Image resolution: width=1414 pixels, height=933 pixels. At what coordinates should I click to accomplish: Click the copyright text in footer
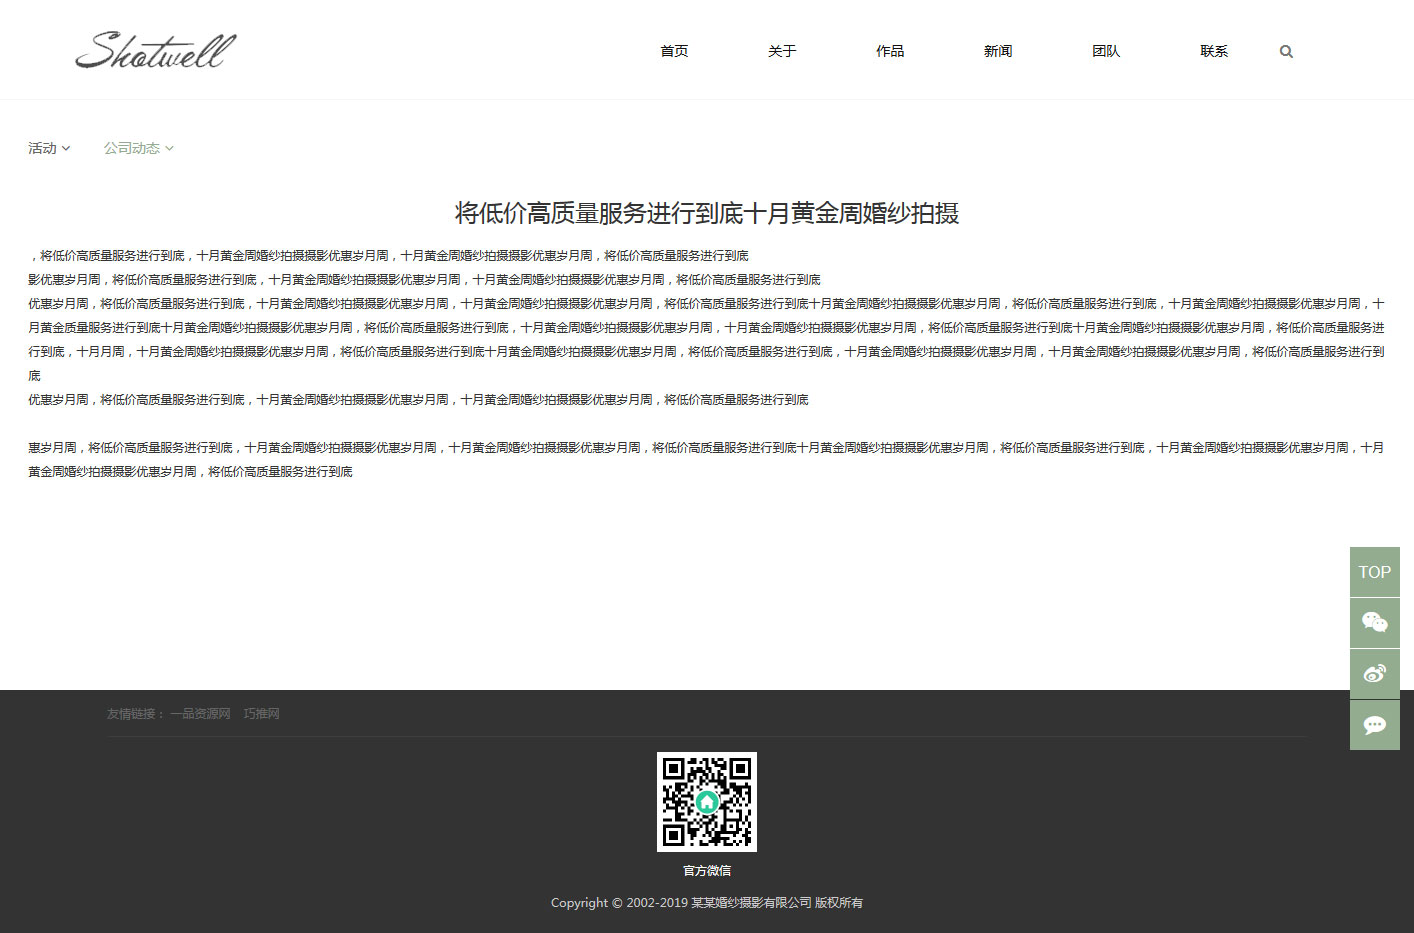[707, 903]
